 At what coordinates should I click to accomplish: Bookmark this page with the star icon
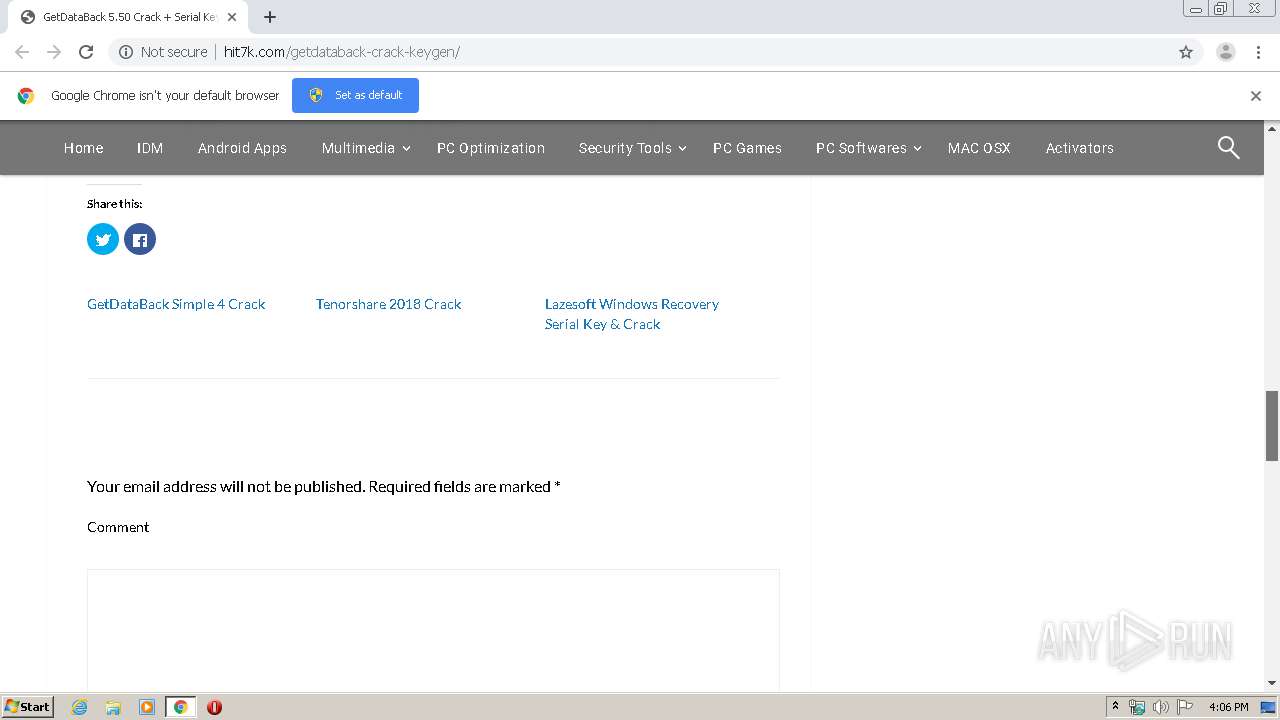(1186, 52)
